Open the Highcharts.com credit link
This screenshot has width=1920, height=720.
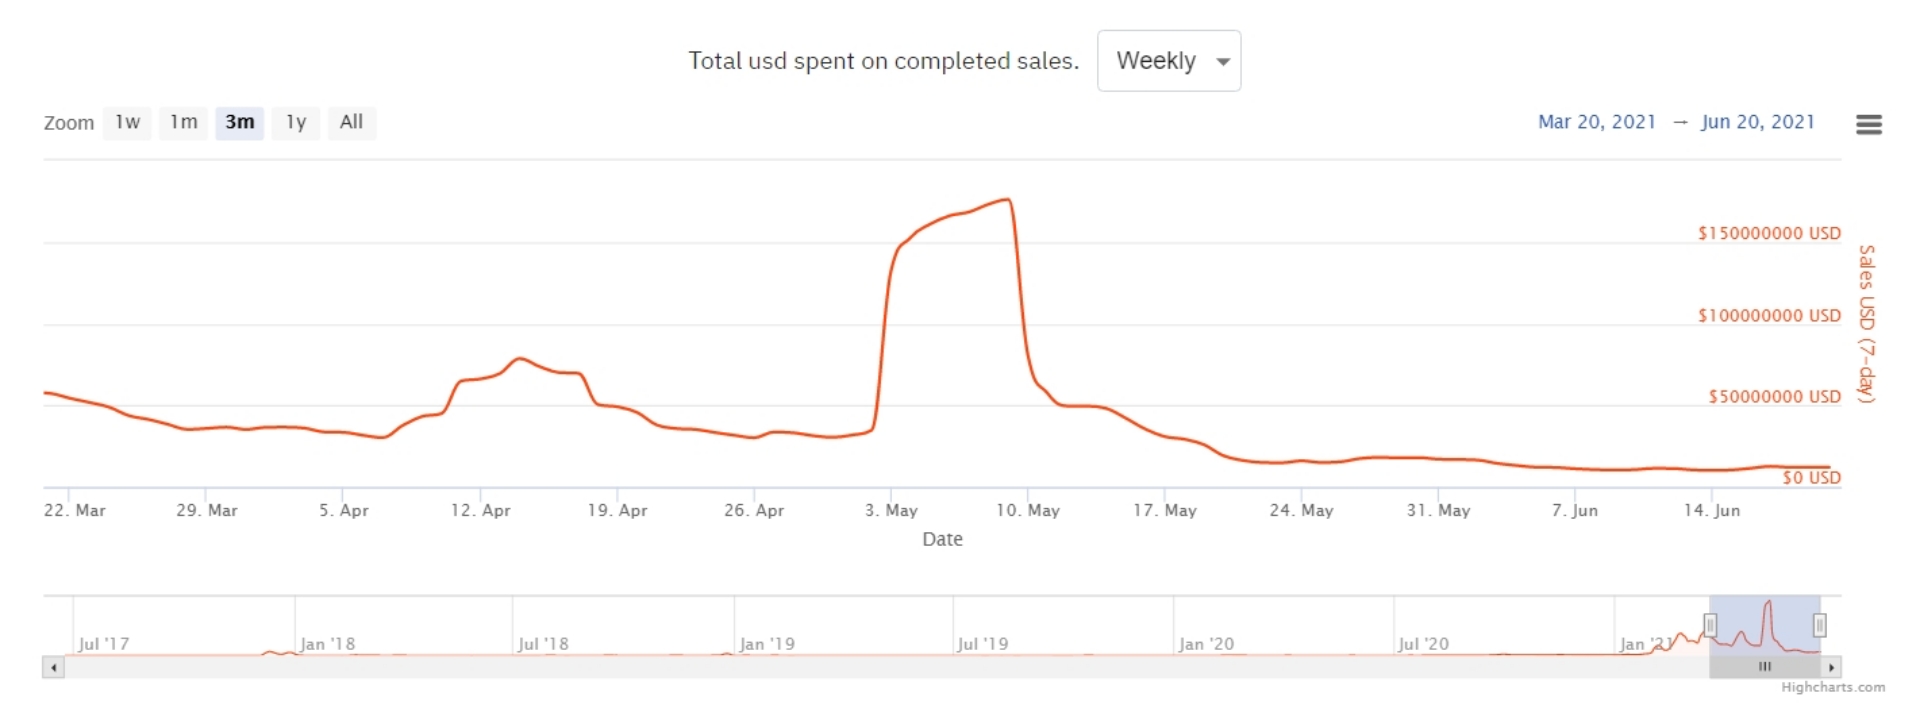(x=1832, y=687)
